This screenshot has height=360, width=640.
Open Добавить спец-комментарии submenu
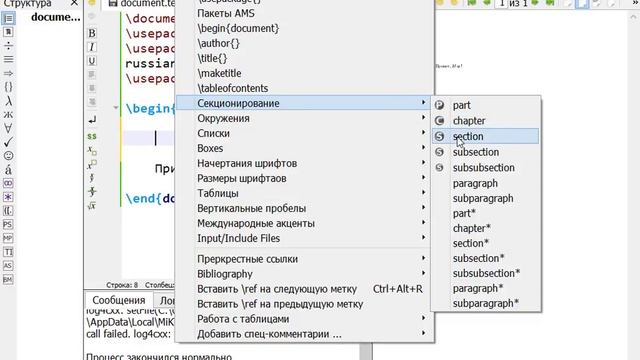coord(305,334)
